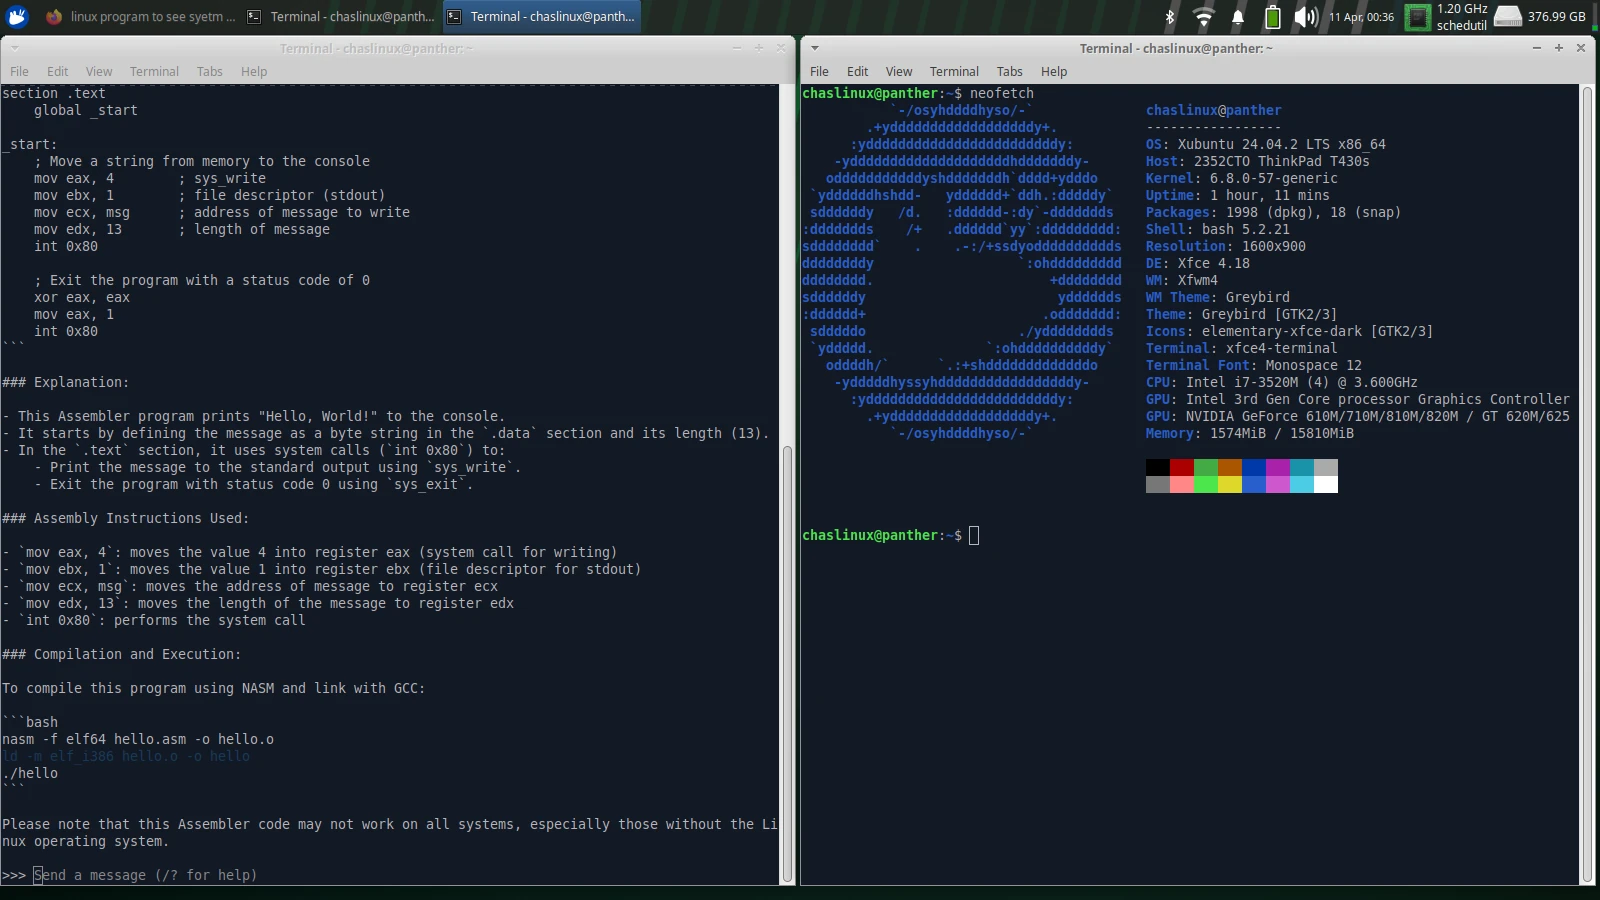
Task: Open the Wi-Fi network indicator
Action: coord(1204,16)
